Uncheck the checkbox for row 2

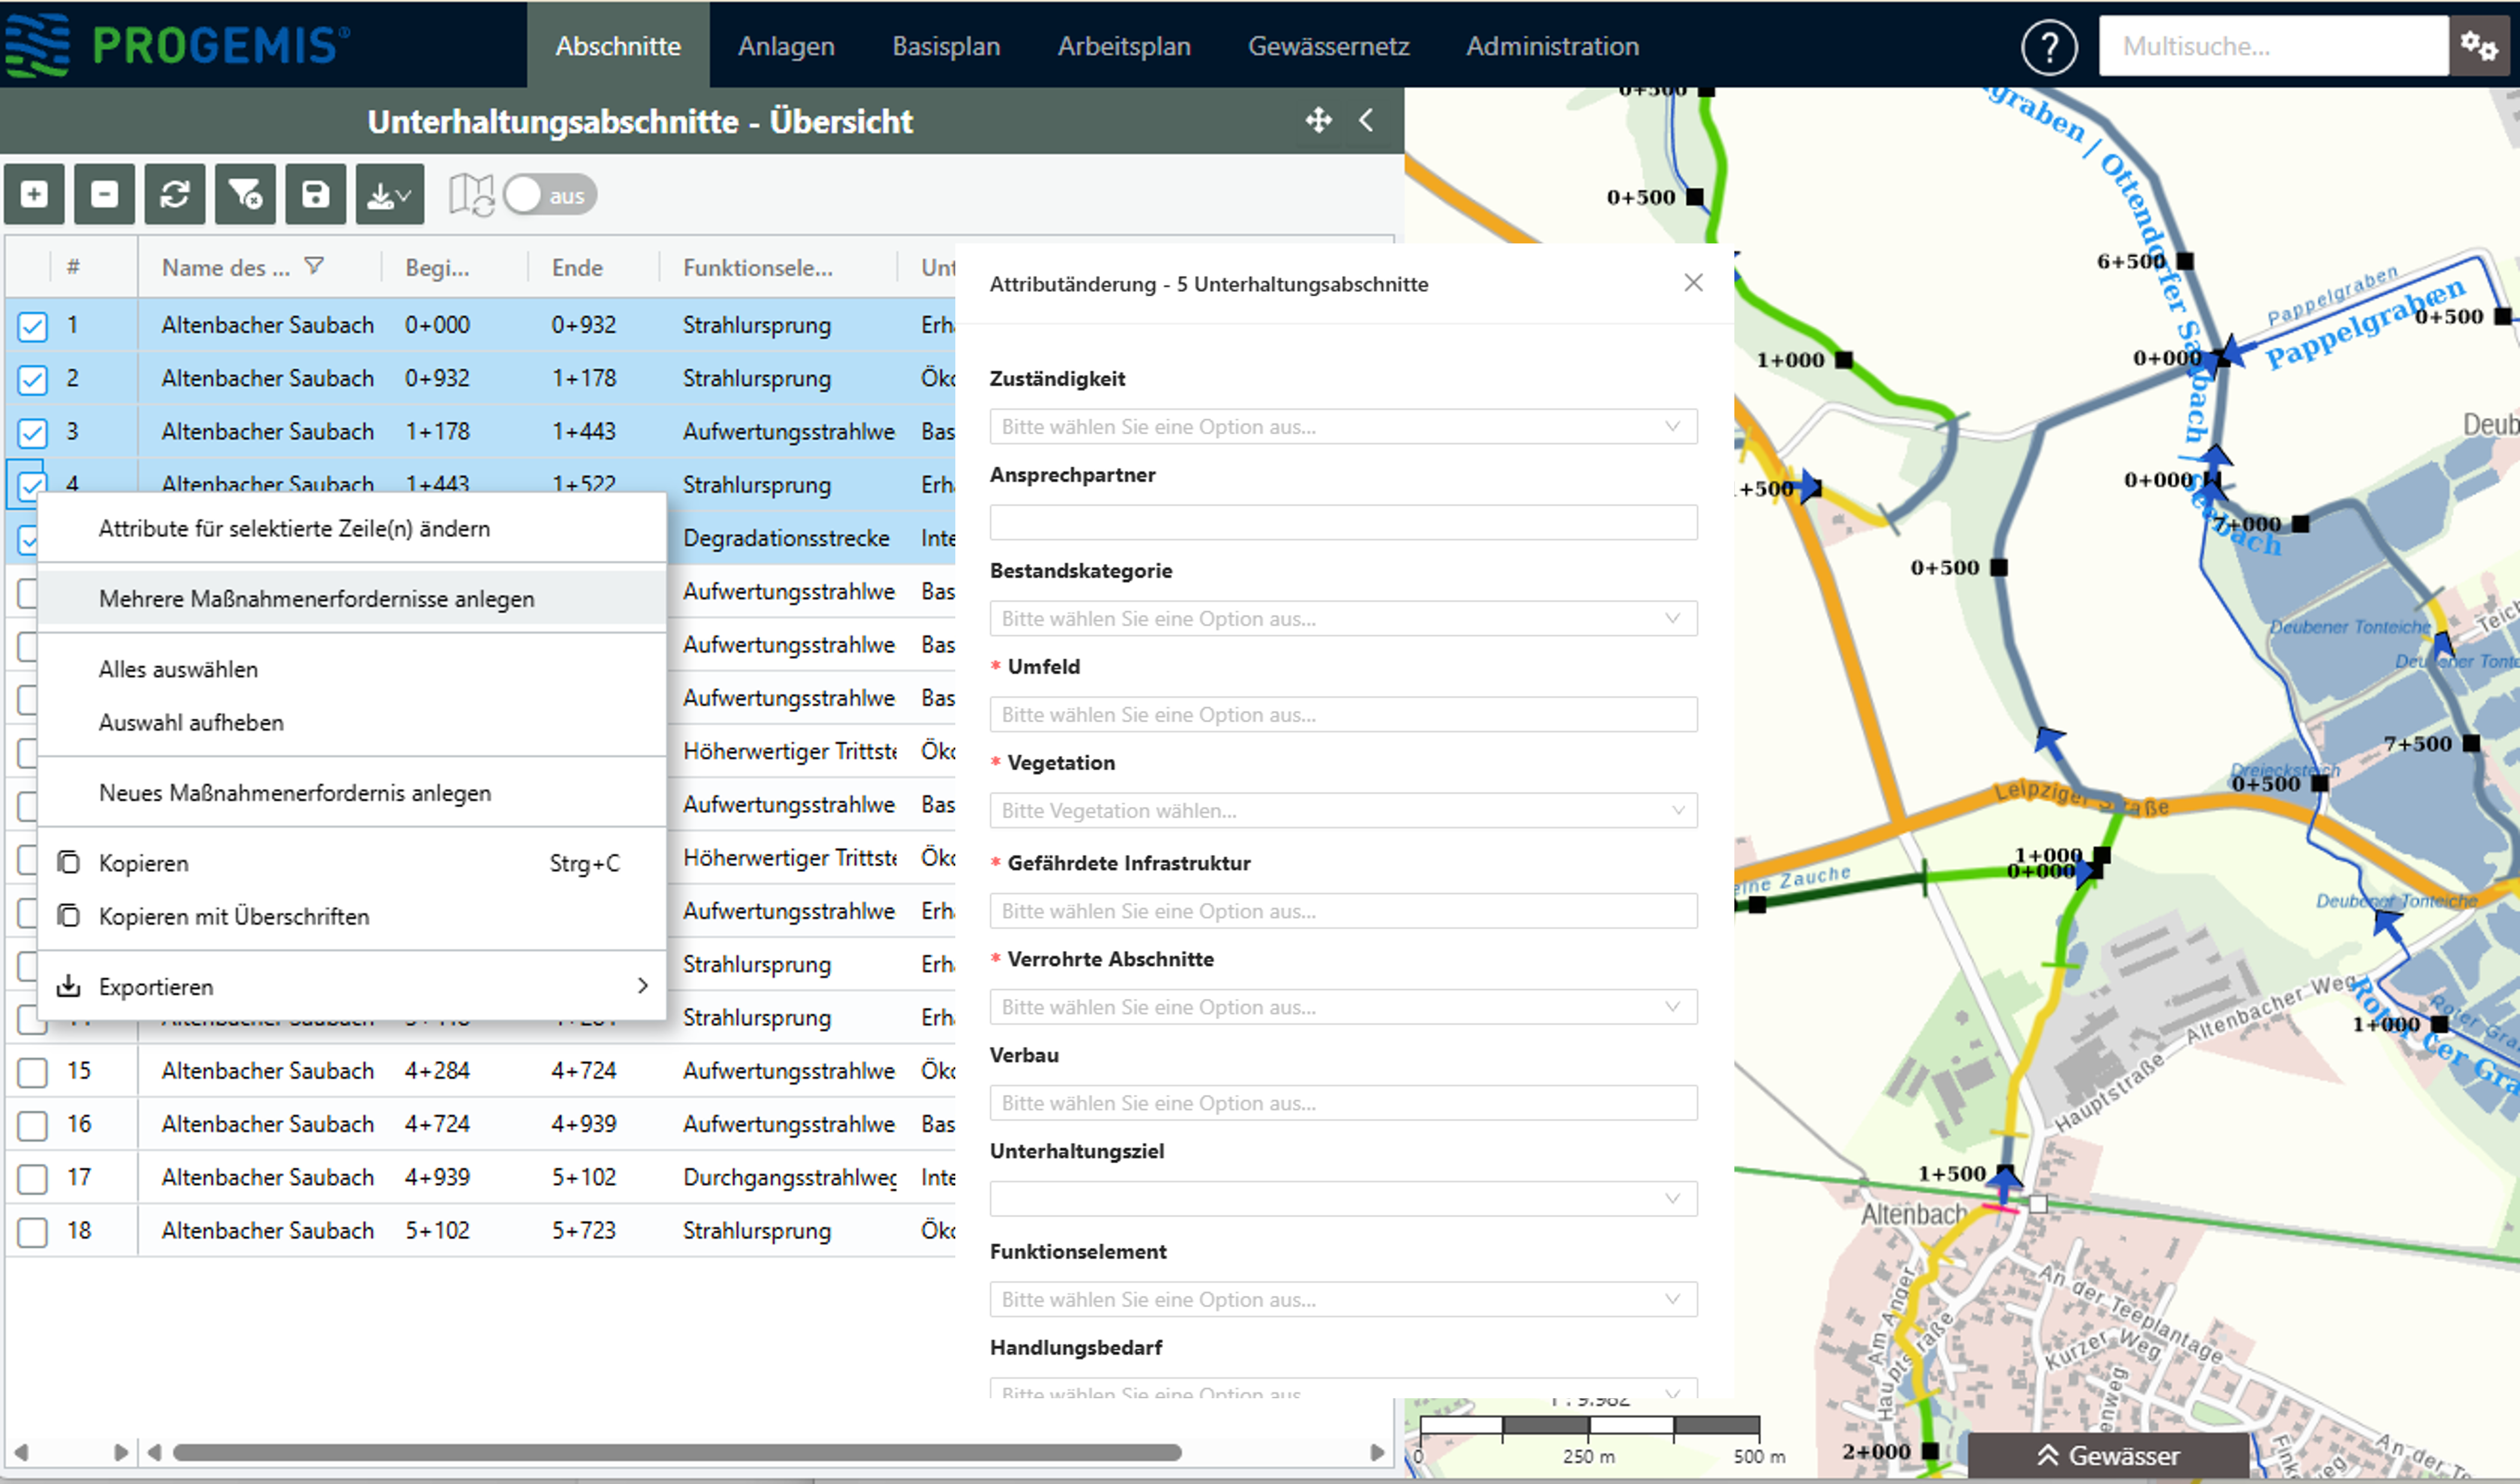(x=32, y=379)
